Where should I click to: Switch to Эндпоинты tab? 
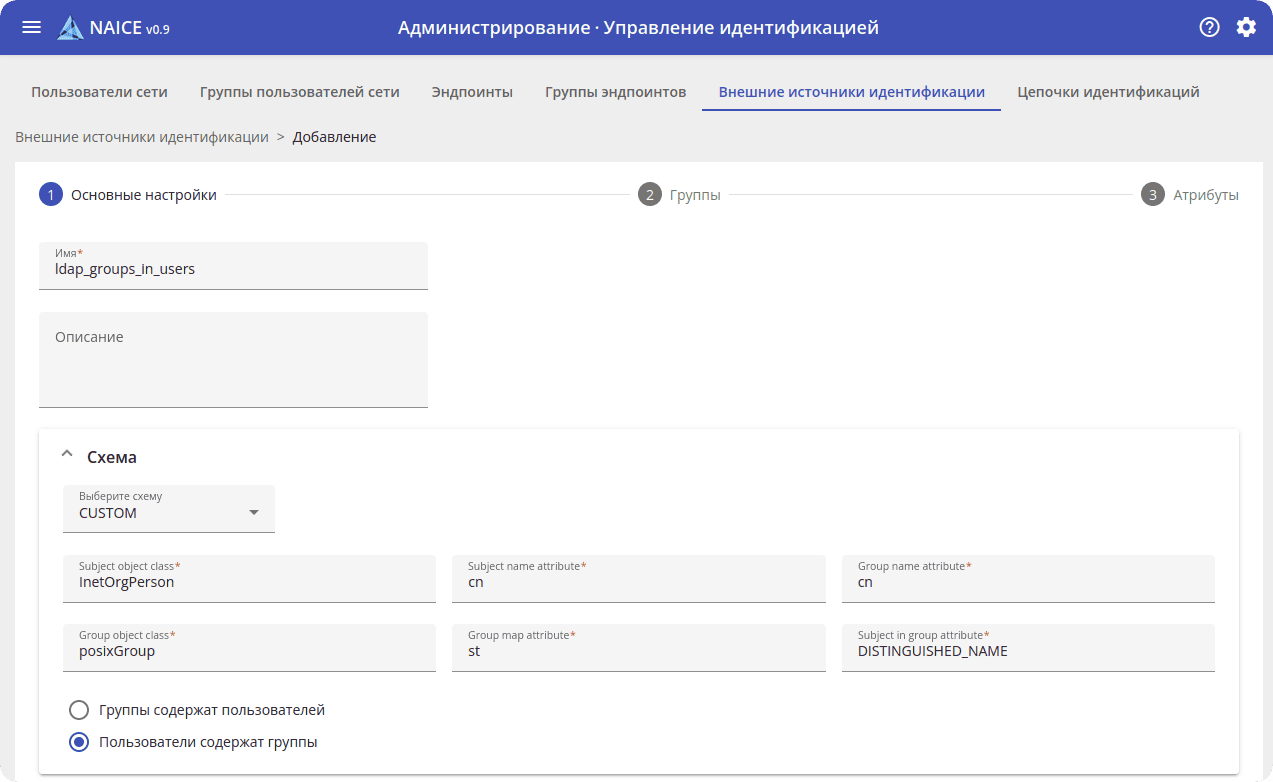click(472, 92)
